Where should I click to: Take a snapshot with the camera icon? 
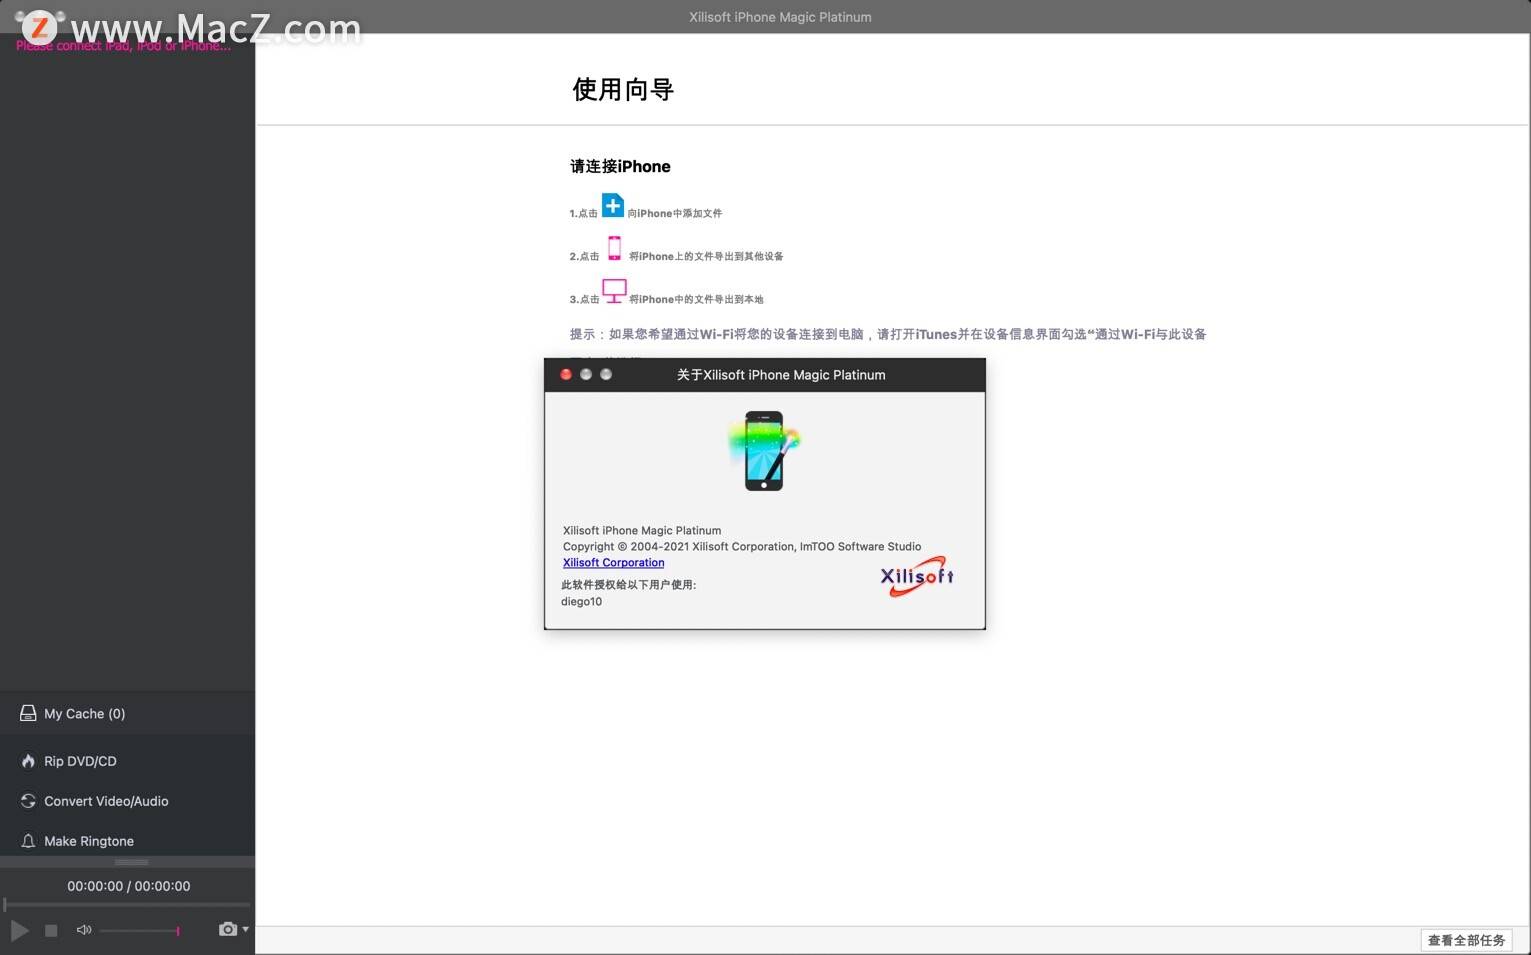(x=228, y=929)
